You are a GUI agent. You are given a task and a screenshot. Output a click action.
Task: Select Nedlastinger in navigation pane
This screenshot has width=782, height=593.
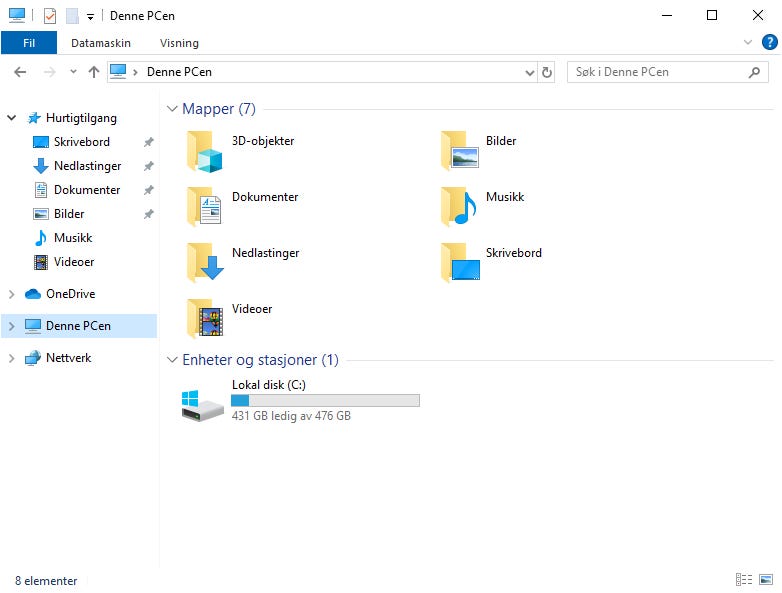click(x=87, y=166)
